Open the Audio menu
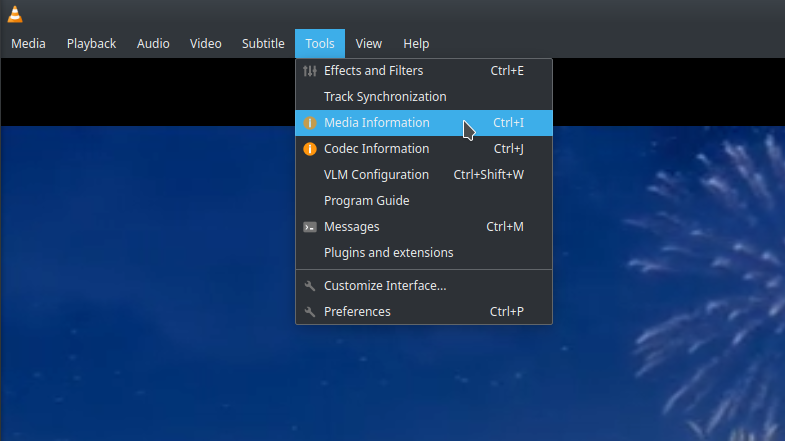This screenshot has width=785, height=441. pos(153,44)
